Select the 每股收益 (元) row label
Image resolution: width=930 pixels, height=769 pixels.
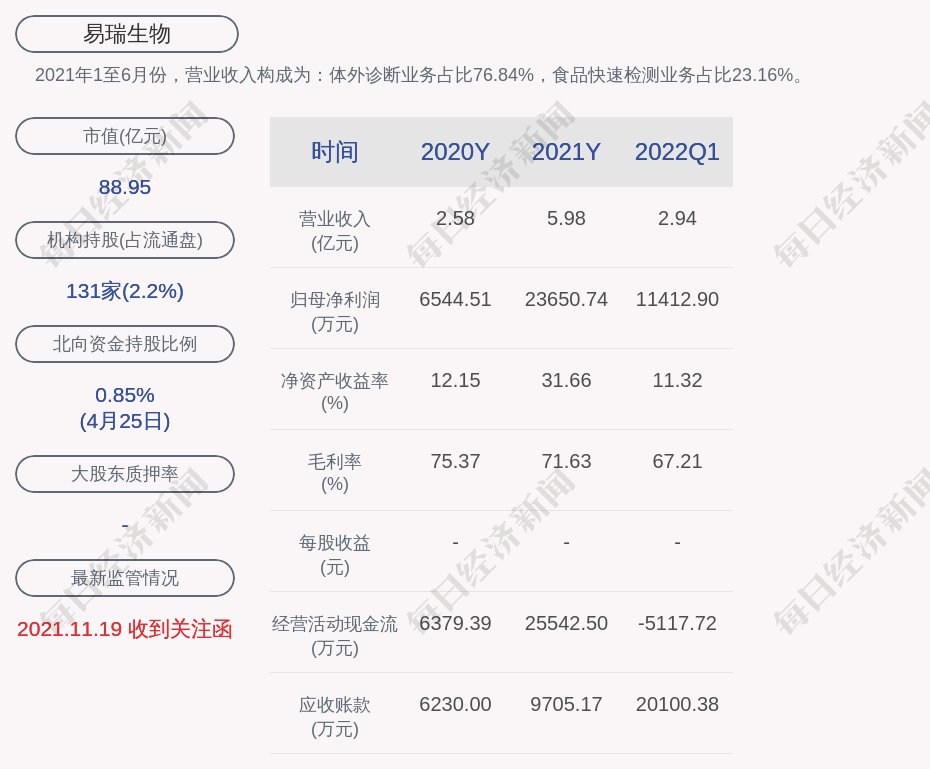pyautogui.click(x=335, y=555)
